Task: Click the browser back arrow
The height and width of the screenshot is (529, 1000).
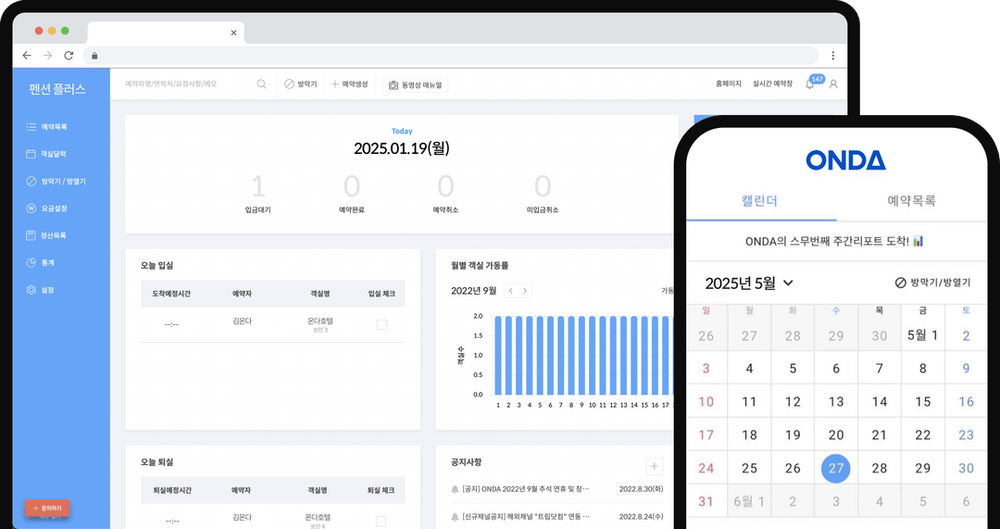Action: coord(27,56)
